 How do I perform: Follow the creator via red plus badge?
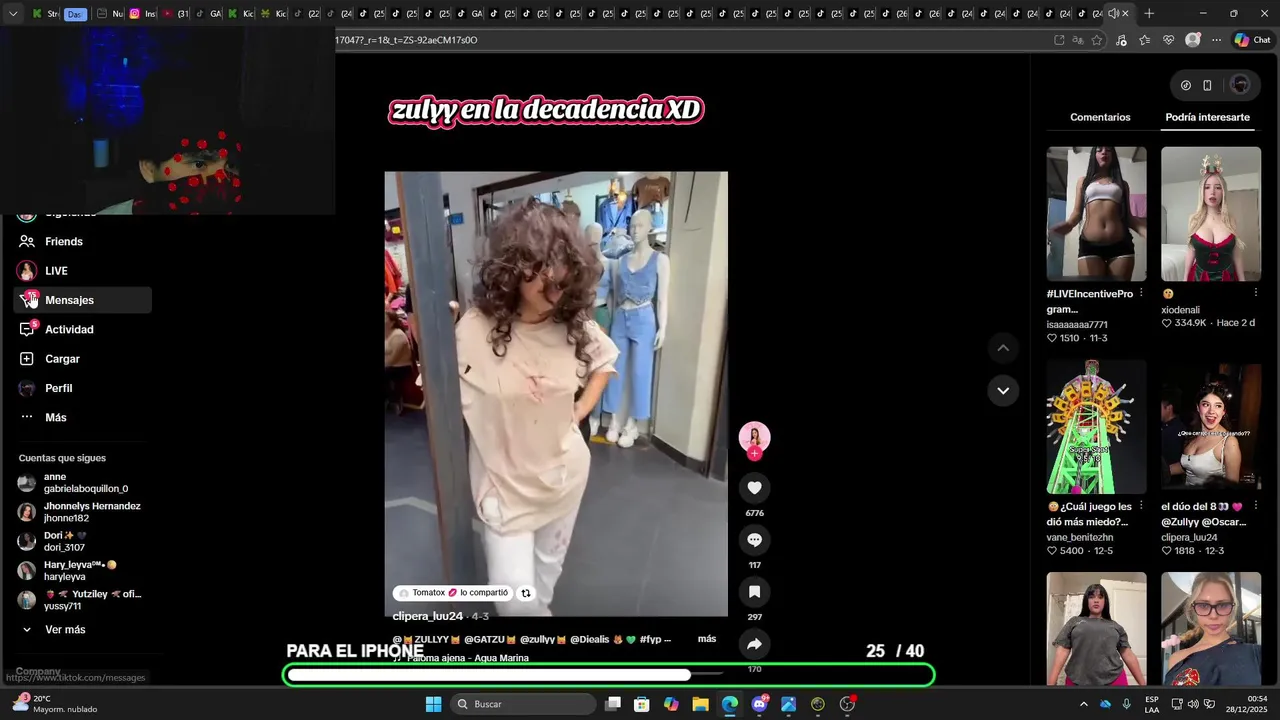click(x=754, y=454)
